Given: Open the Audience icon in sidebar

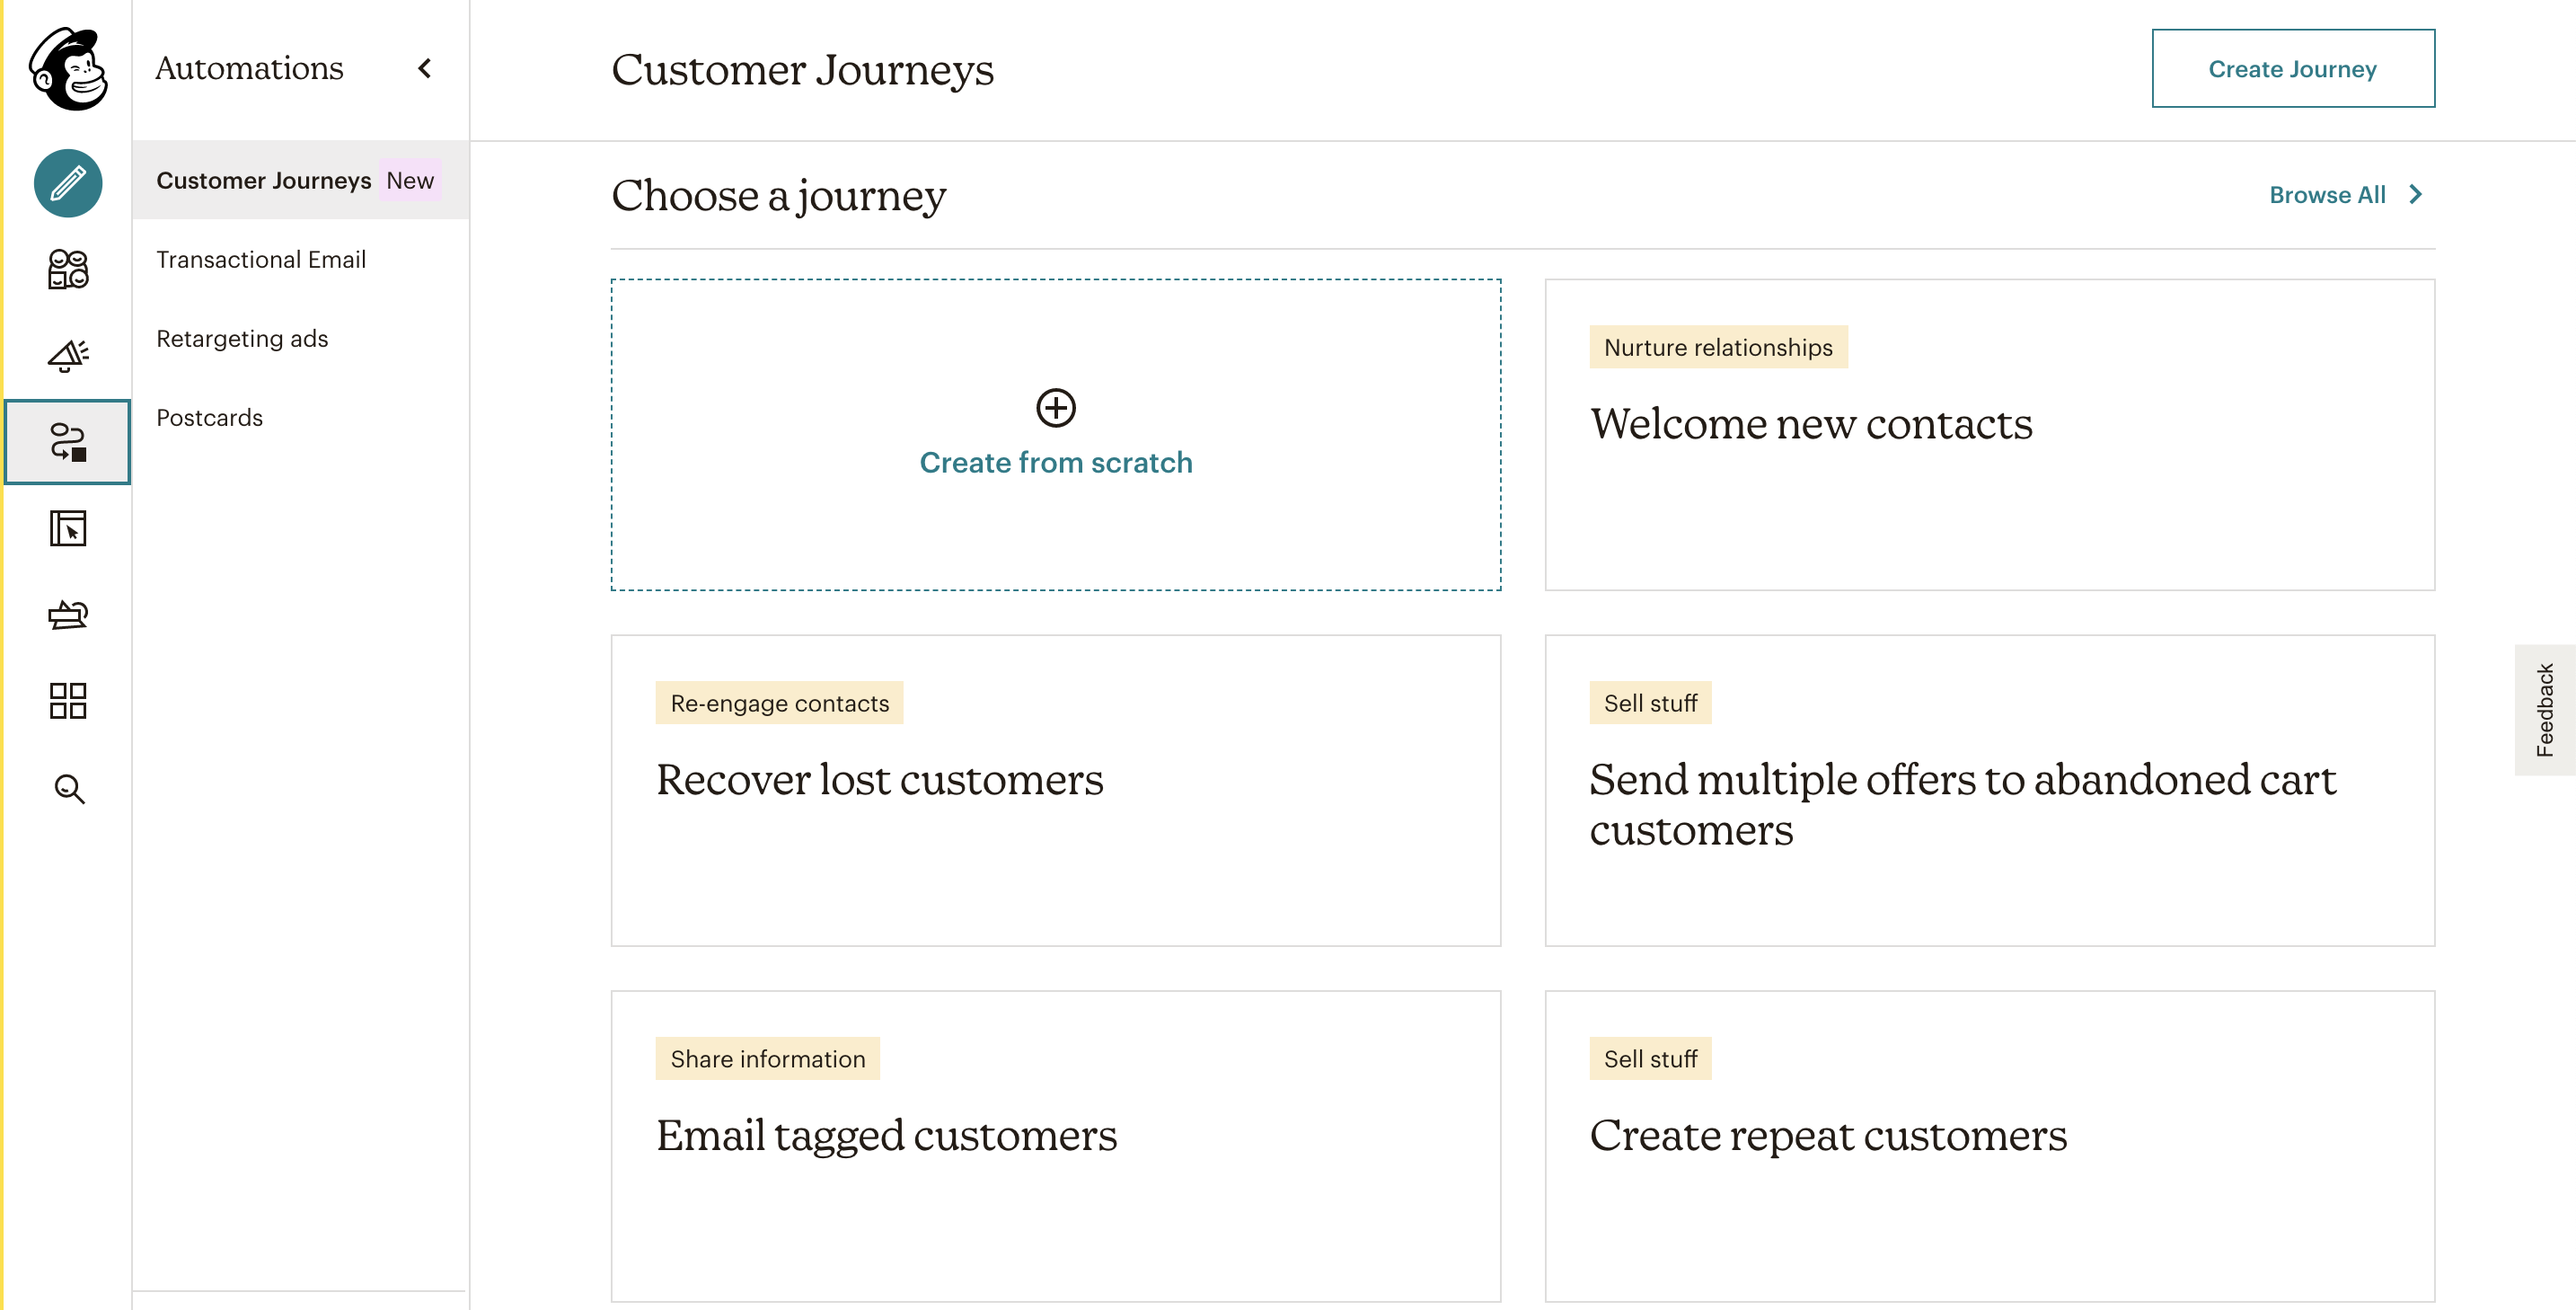Looking at the screenshot, I should [x=68, y=269].
